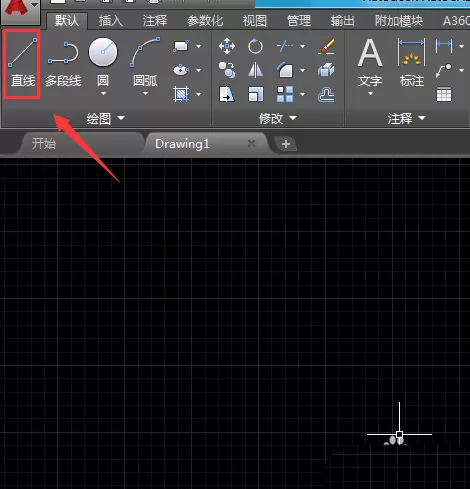Viewport: 470px width, 489px height.
Task: Click the Rectangle tool icon
Action: (x=181, y=46)
